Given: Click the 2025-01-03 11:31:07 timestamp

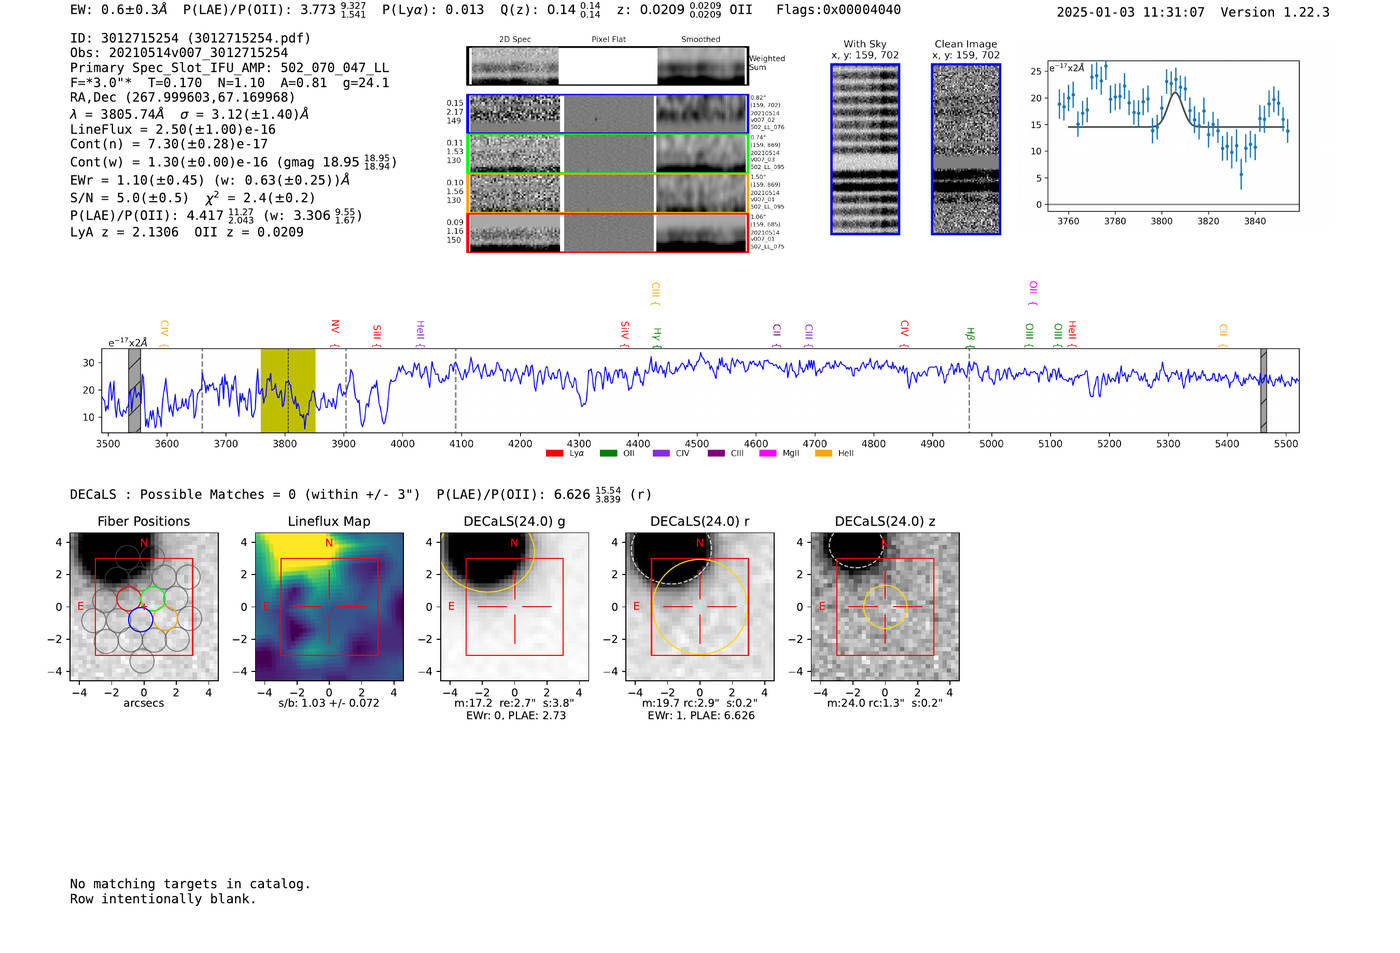Looking at the screenshot, I should (1131, 12).
